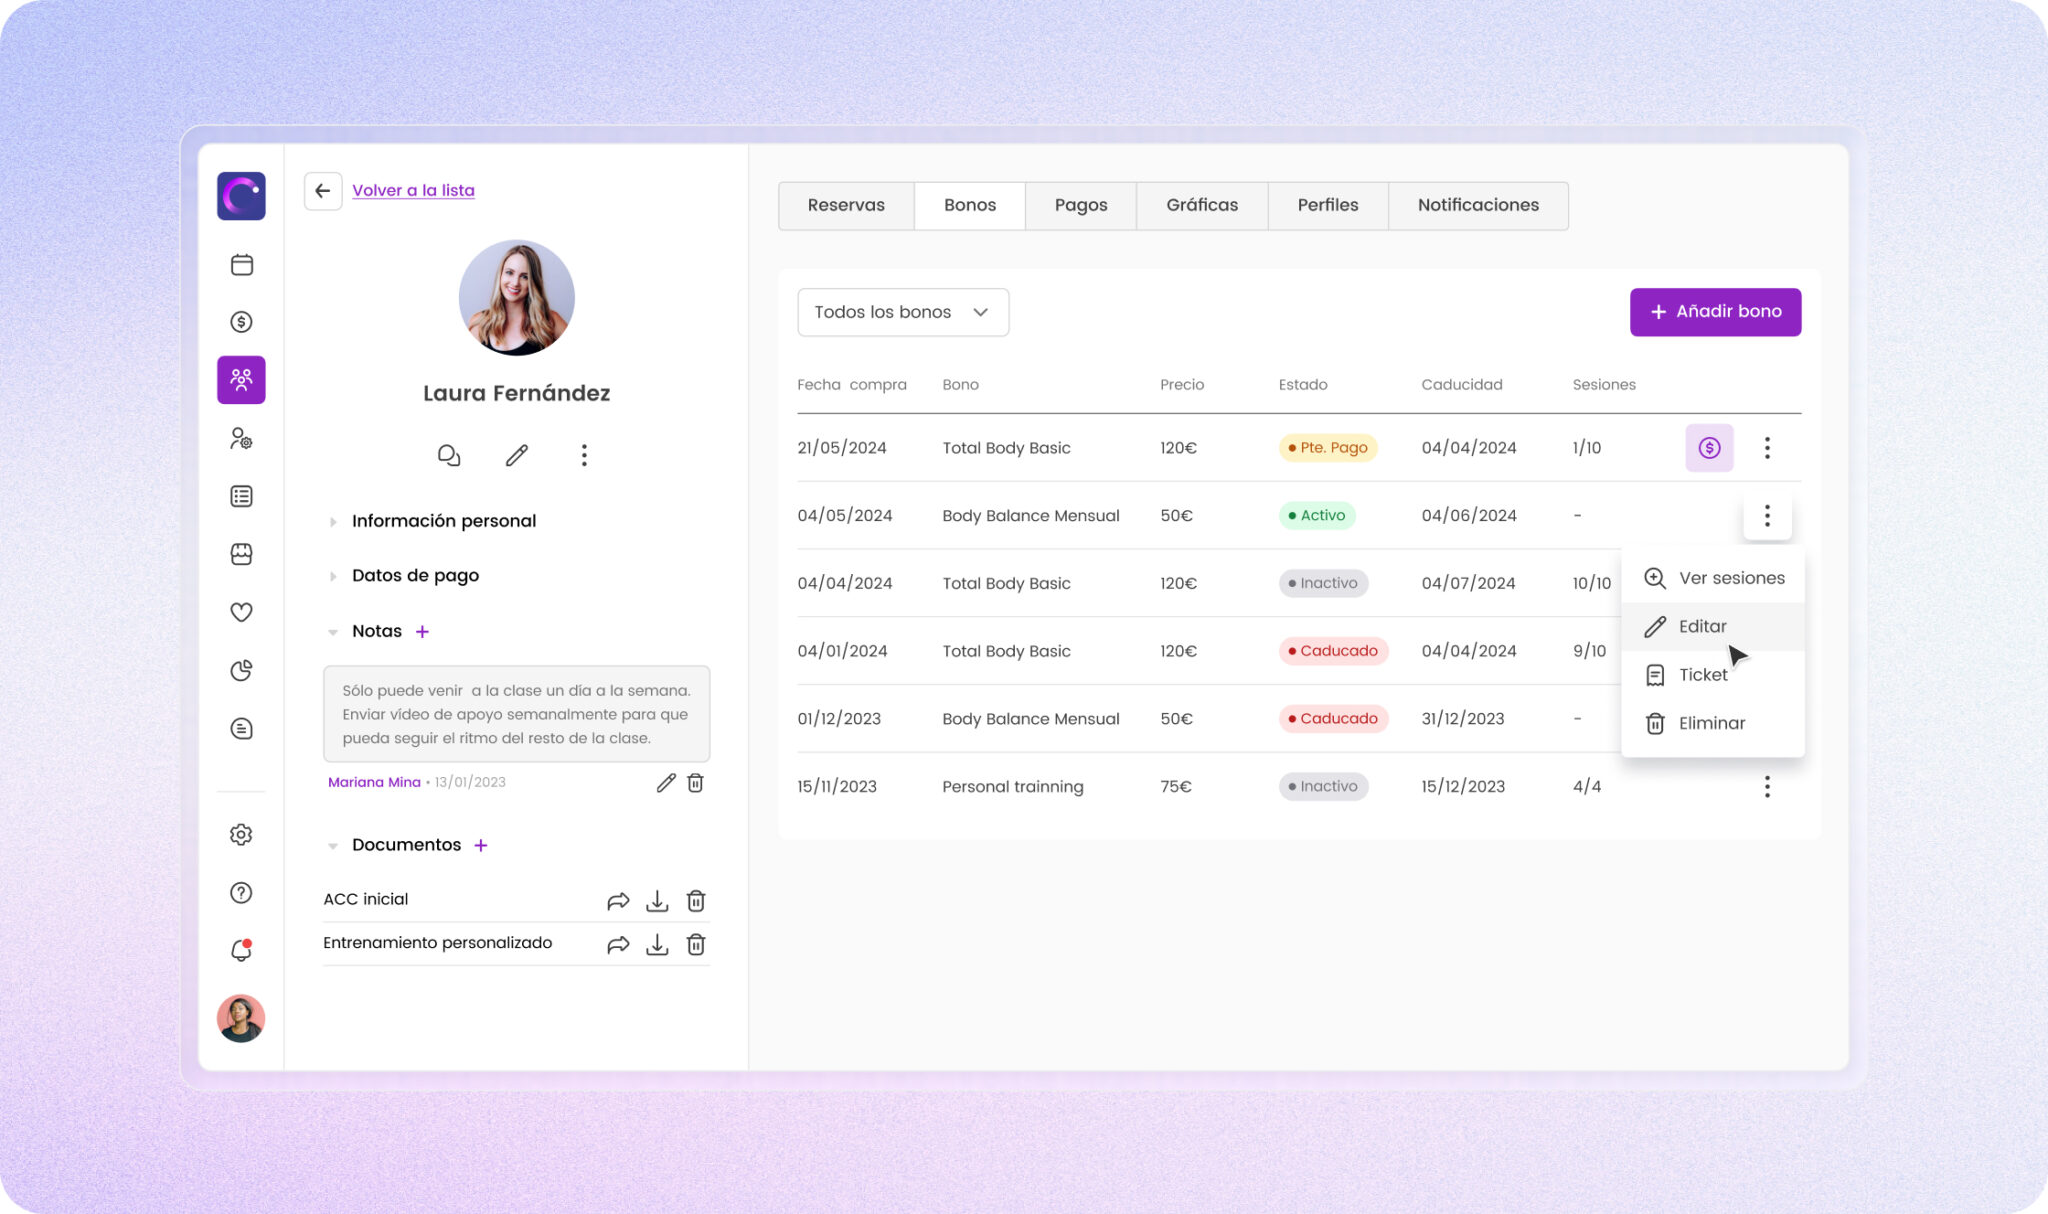The image size is (2048, 1214).
Task: Follow the Volver a la lista link
Action: [413, 190]
